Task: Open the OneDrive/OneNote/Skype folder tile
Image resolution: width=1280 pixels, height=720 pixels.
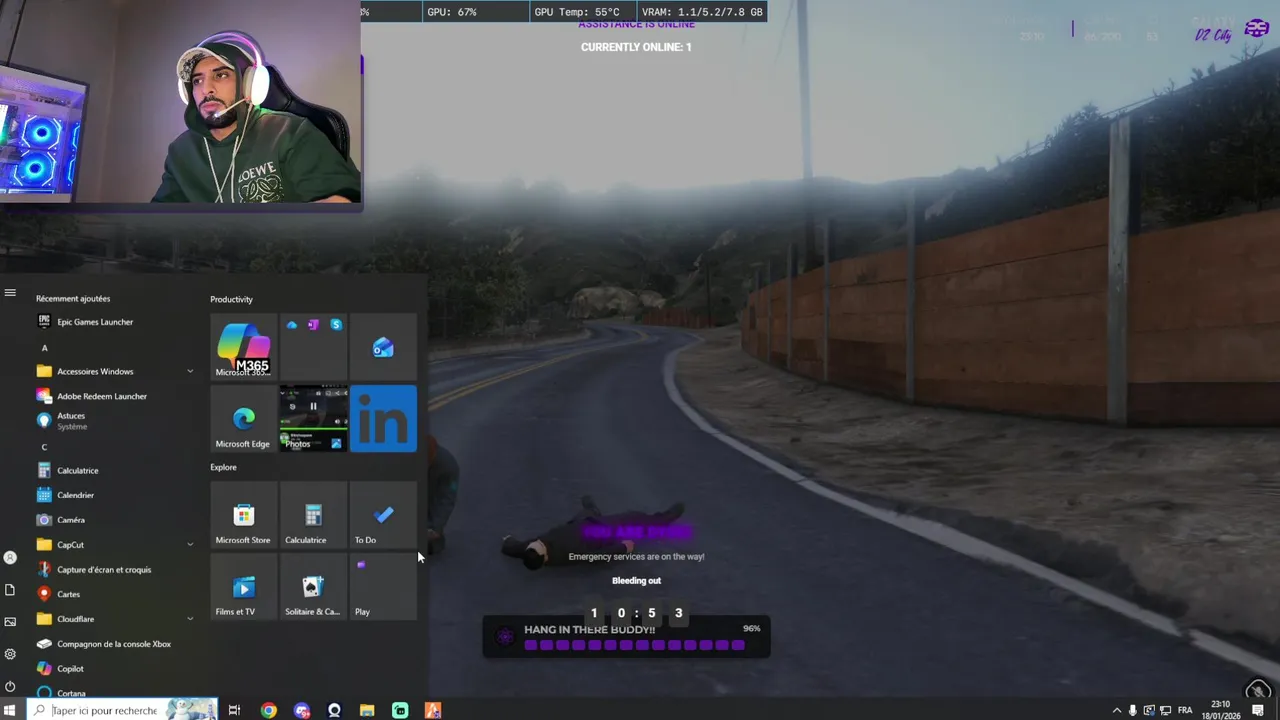Action: (313, 347)
